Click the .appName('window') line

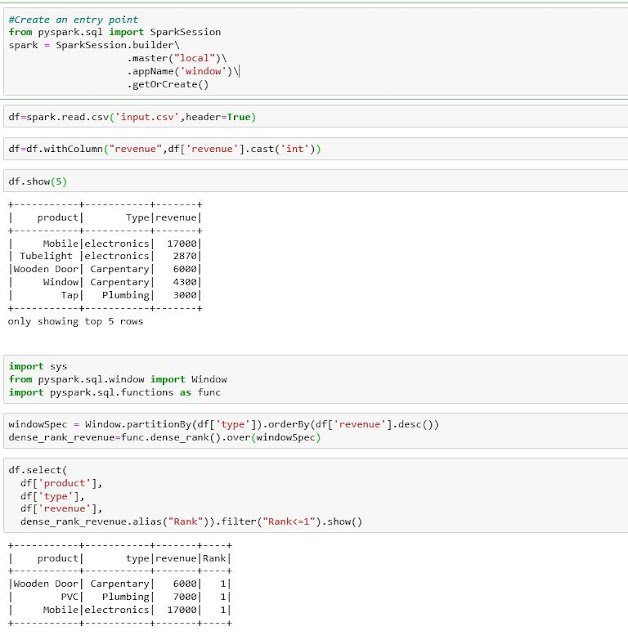click(x=183, y=71)
